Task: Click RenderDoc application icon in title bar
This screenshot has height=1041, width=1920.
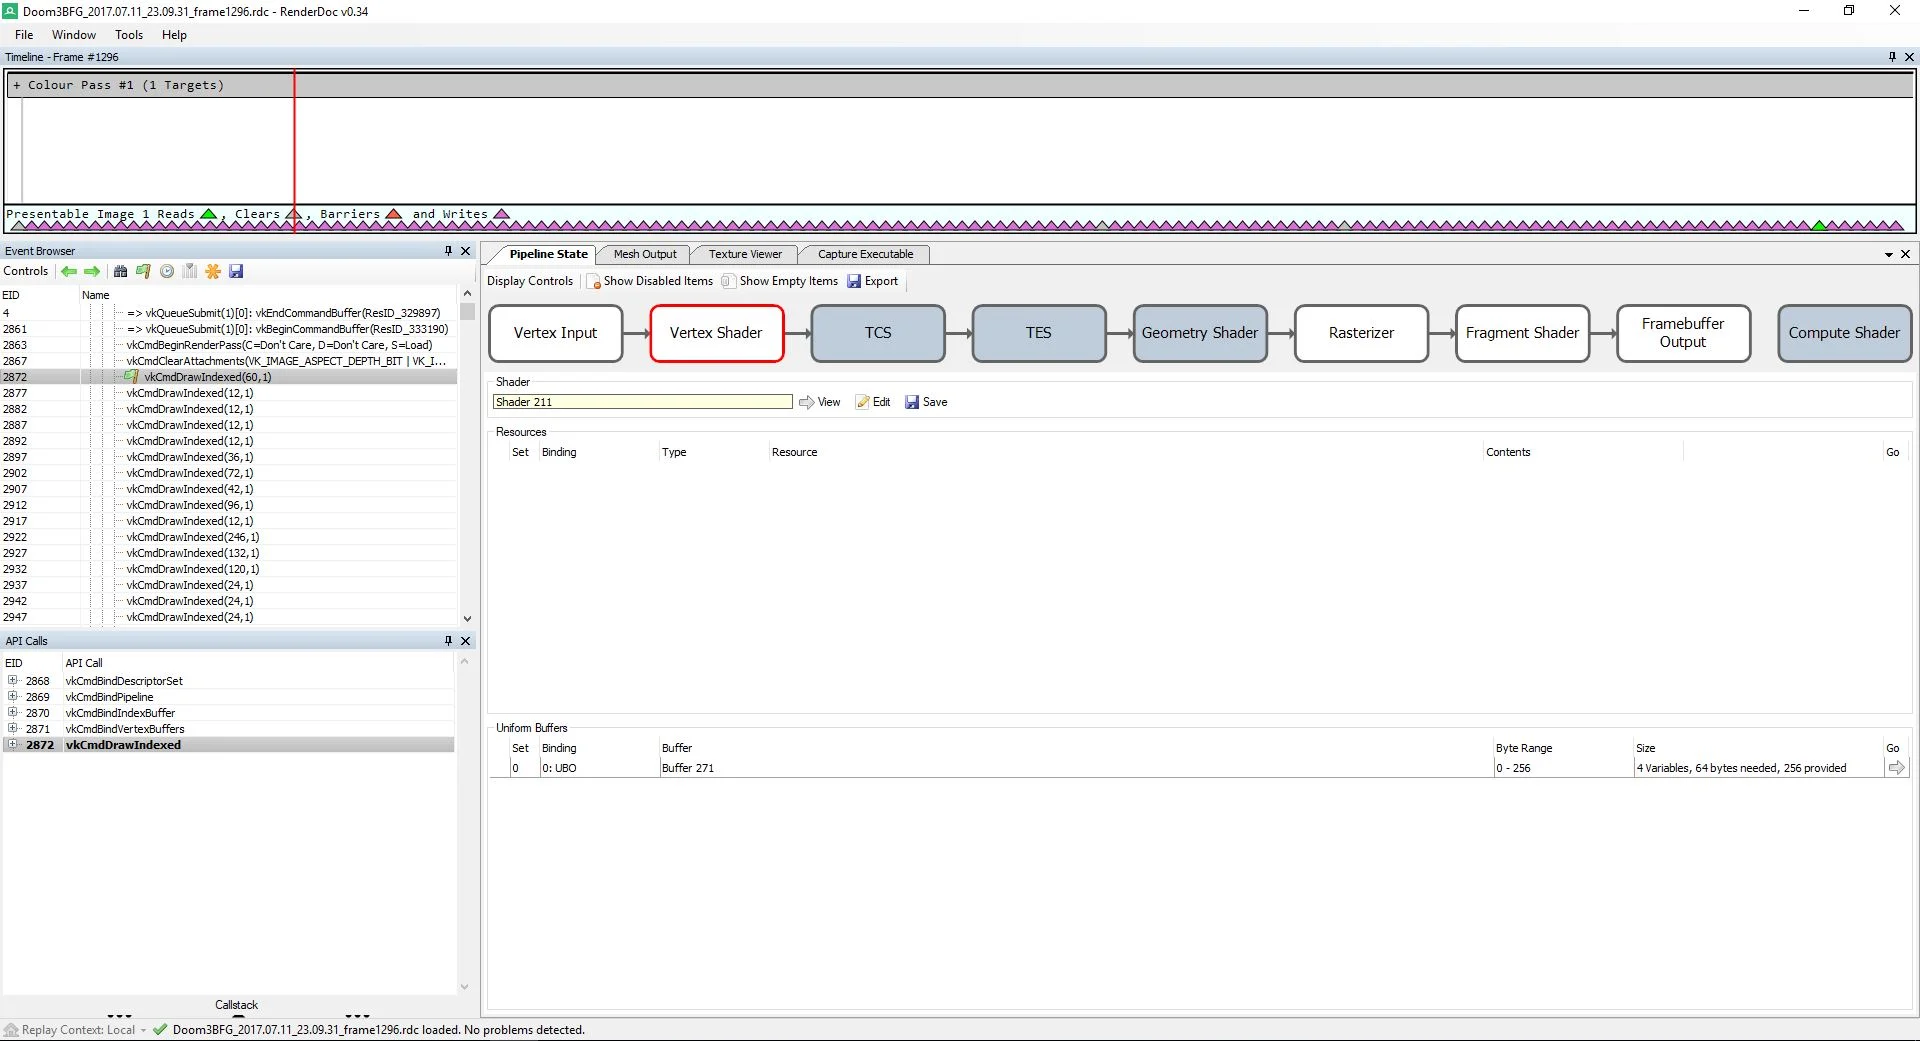Action: (11, 11)
